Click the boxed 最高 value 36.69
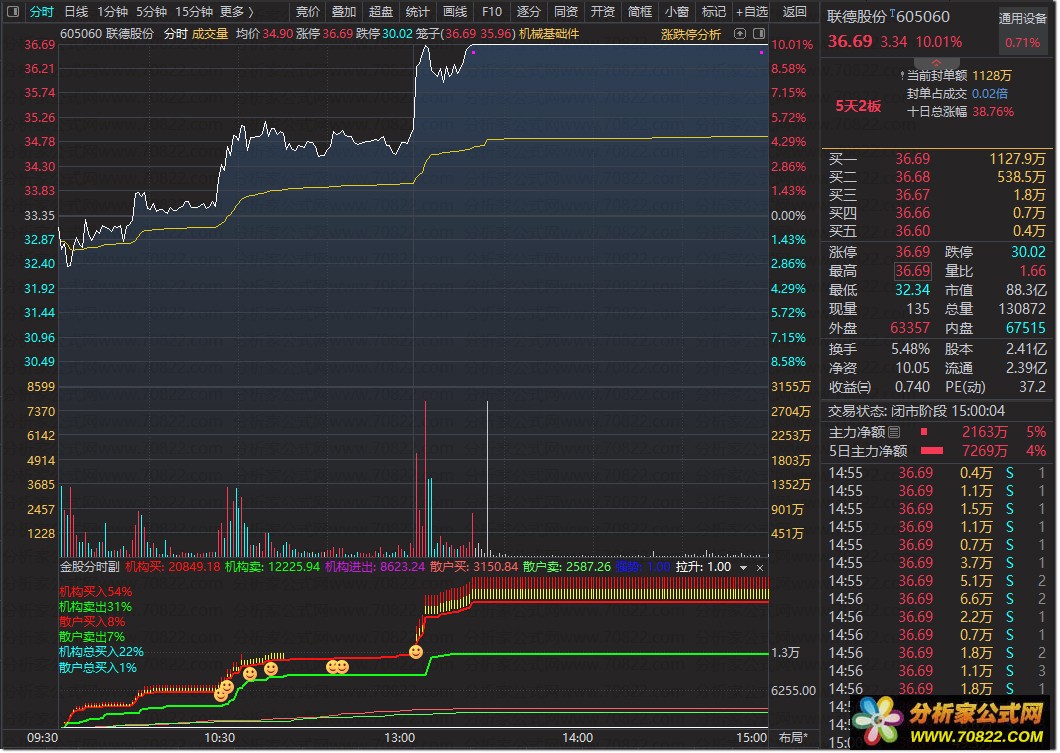Viewport: 1060px width, 753px height. pyautogui.click(x=913, y=271)
